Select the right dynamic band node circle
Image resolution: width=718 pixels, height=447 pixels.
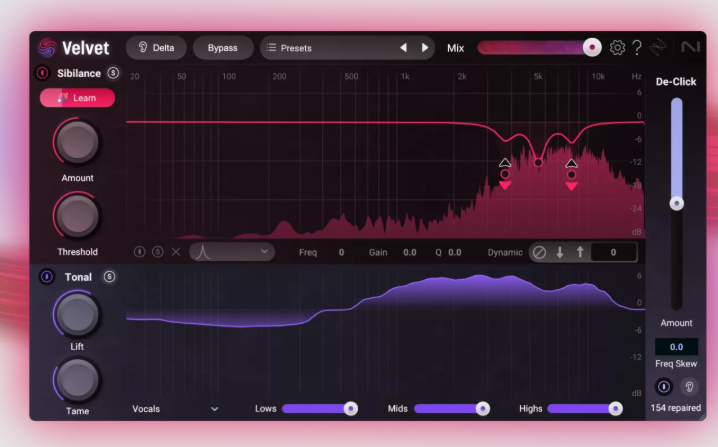coord(571,174)
